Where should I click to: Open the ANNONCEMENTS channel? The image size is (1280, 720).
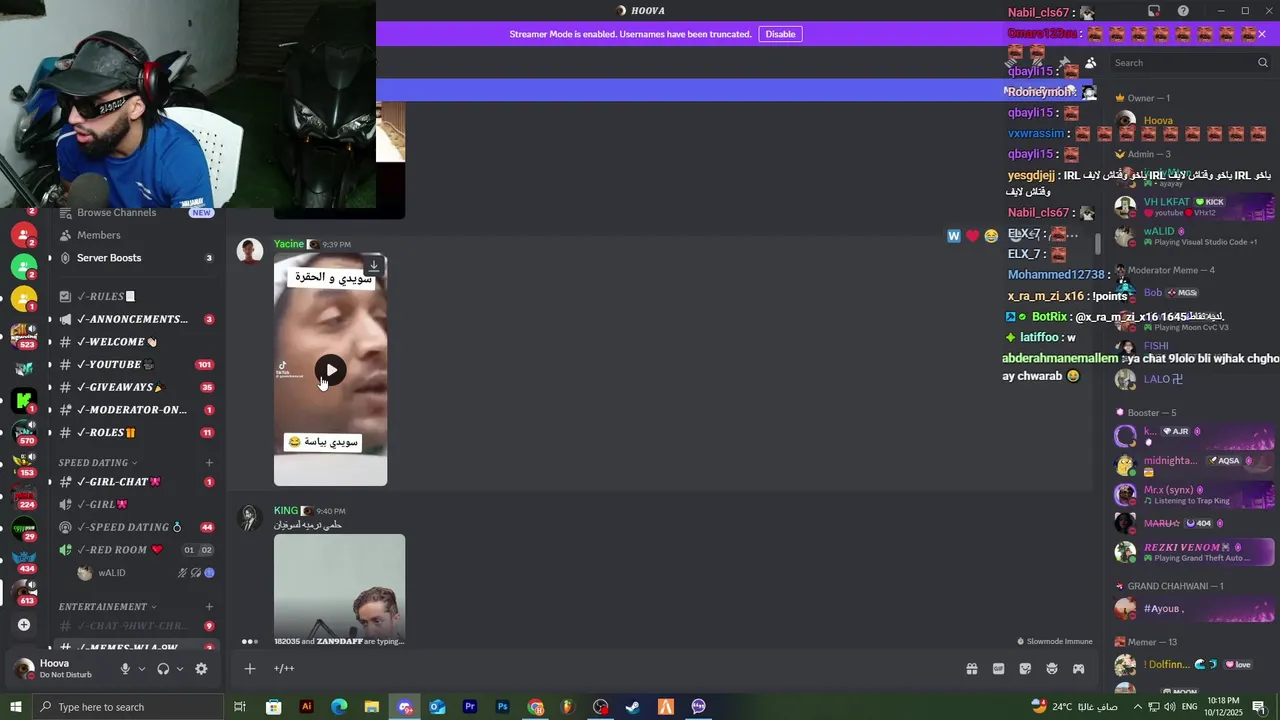pos(135,319)
